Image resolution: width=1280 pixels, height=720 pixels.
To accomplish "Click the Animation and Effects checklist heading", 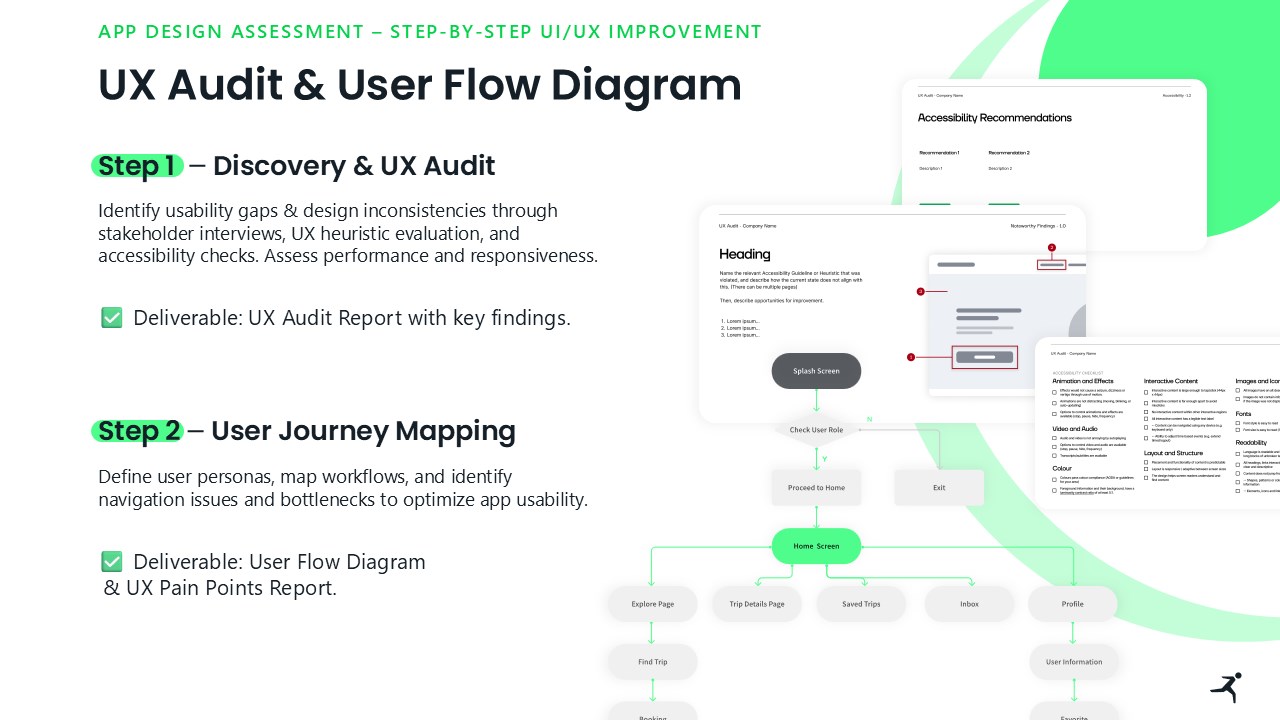I will [1083, 381].
